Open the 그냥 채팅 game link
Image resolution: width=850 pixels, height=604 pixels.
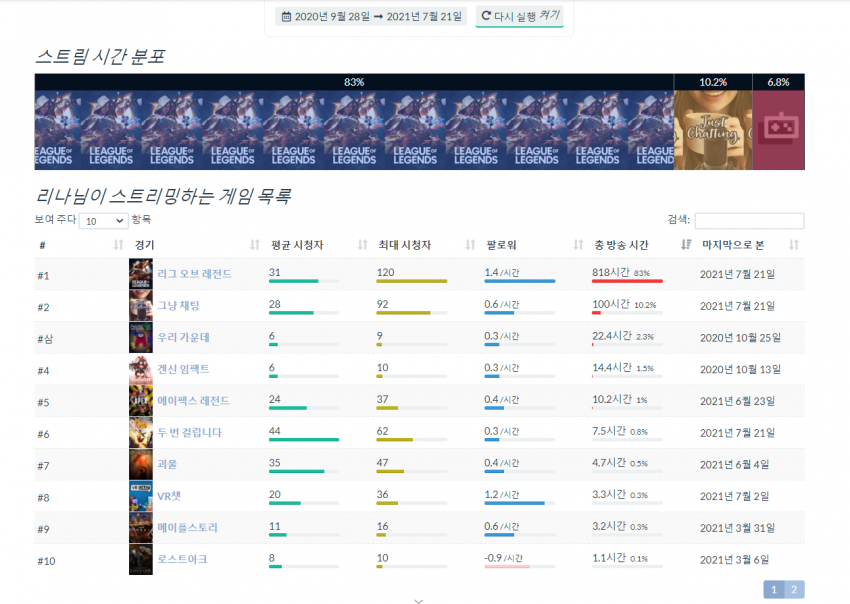tap(178, 305)
